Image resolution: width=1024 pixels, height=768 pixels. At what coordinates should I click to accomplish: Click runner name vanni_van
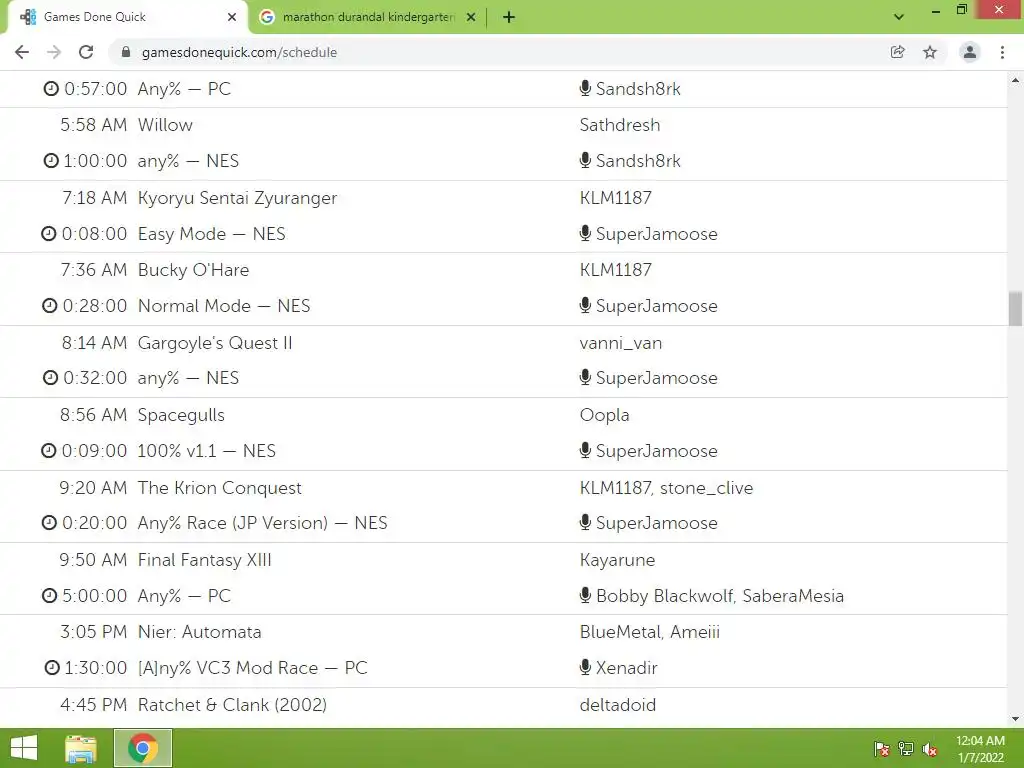[x=620, y=343]
